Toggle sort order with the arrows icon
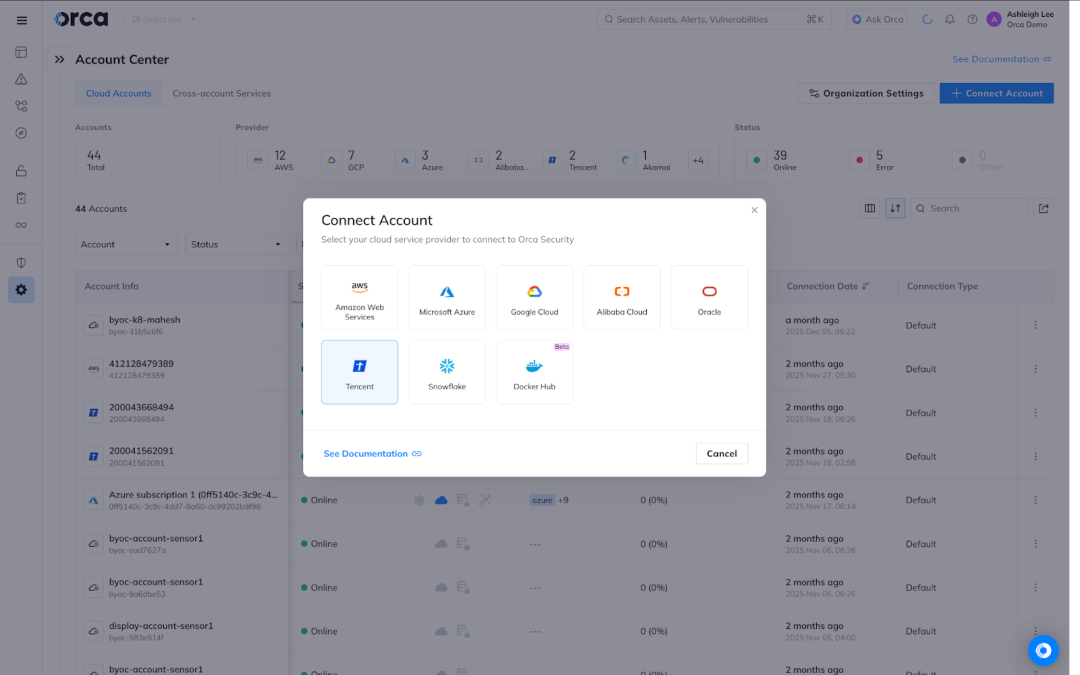This screenshot has width=1080, height=675. point(895,208)
